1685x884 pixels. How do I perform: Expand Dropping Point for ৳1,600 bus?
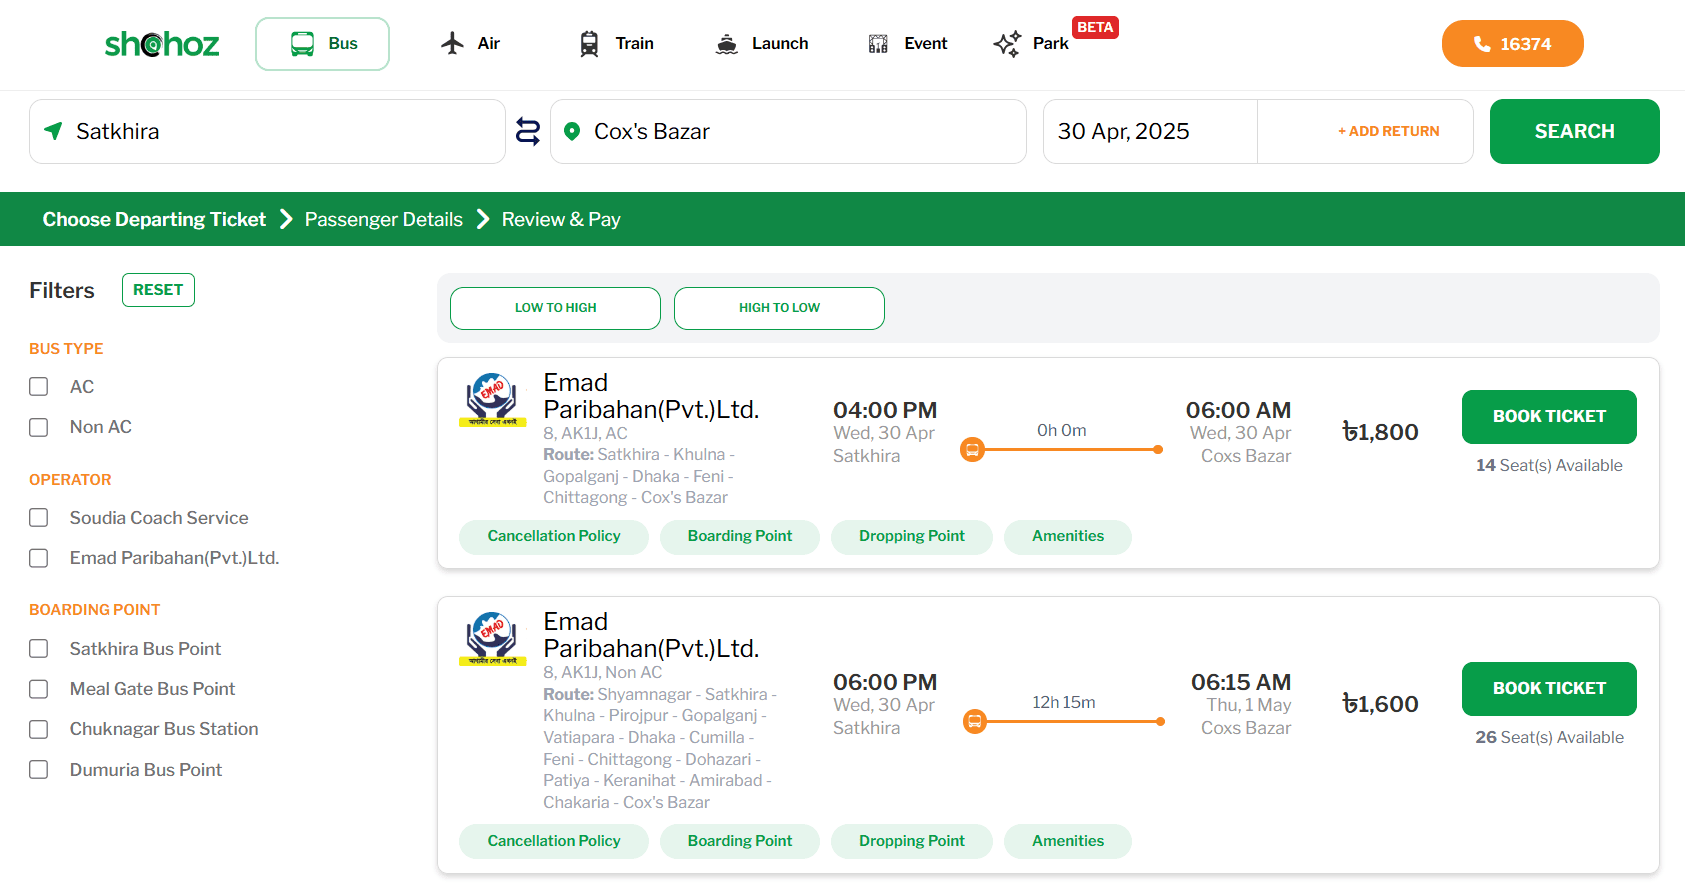[912, 842]
